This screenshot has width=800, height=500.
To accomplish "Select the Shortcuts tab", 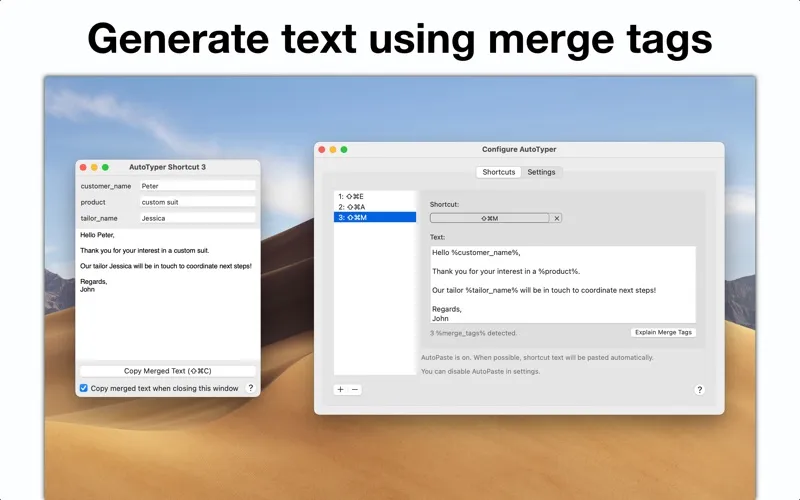I will click(499, 172).
